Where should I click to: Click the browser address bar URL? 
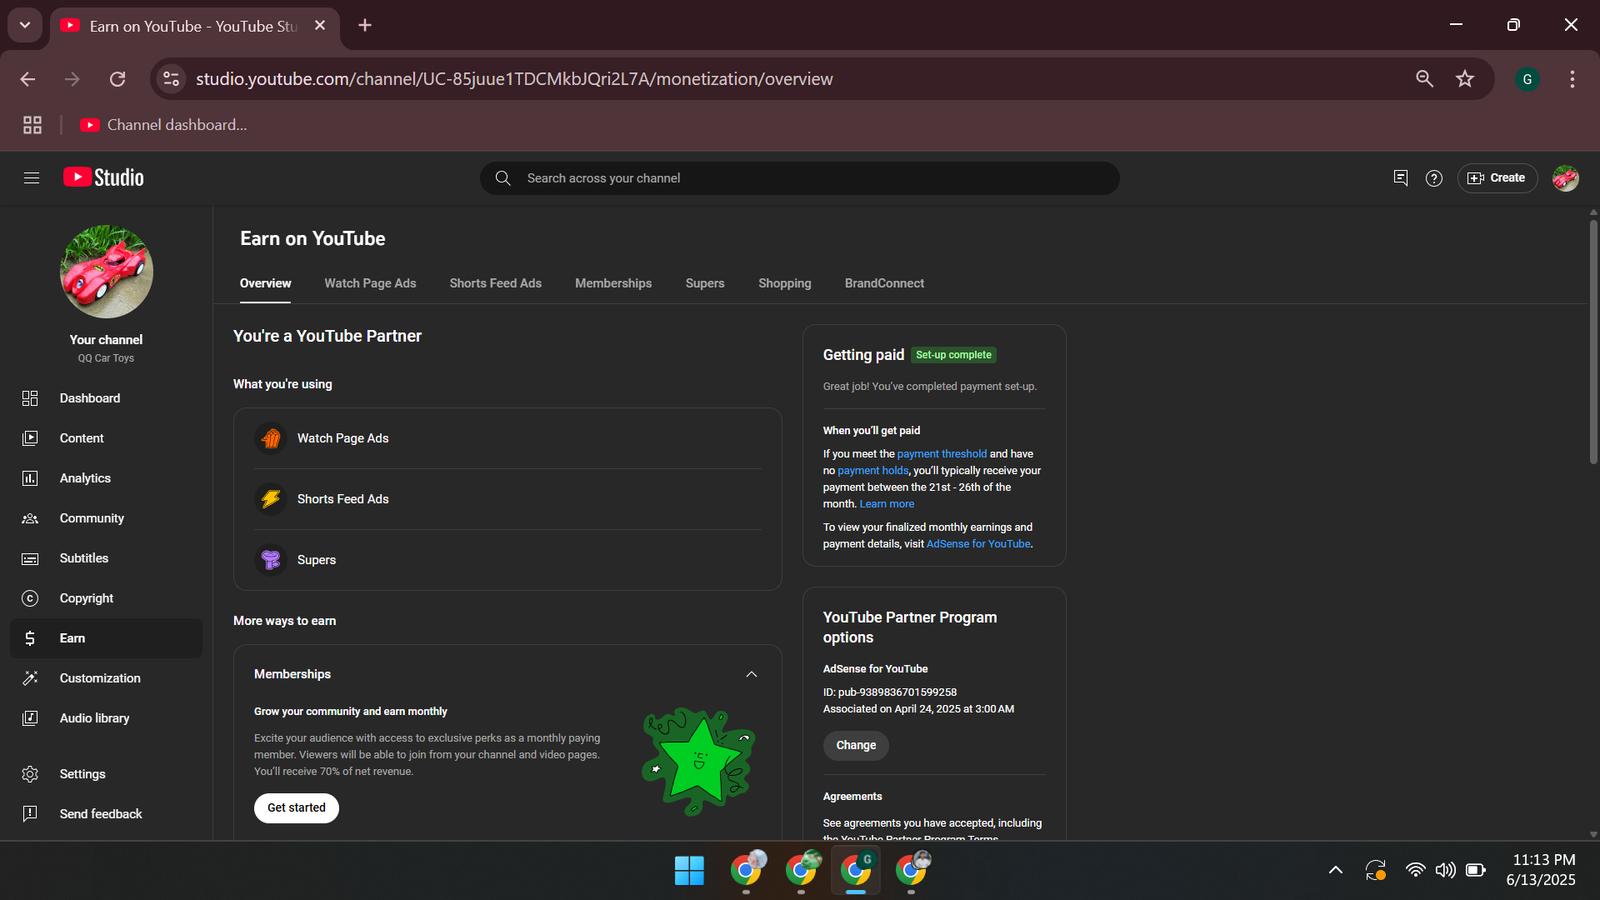(x=514, y=79)
